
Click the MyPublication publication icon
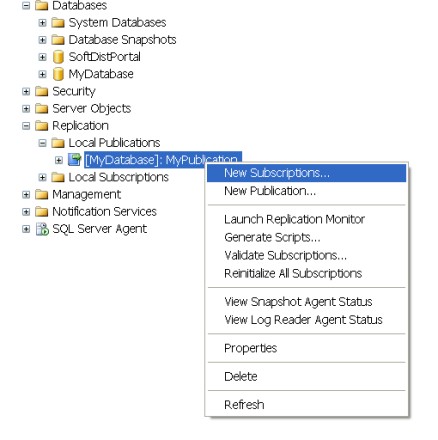click(x=74, y=160)
